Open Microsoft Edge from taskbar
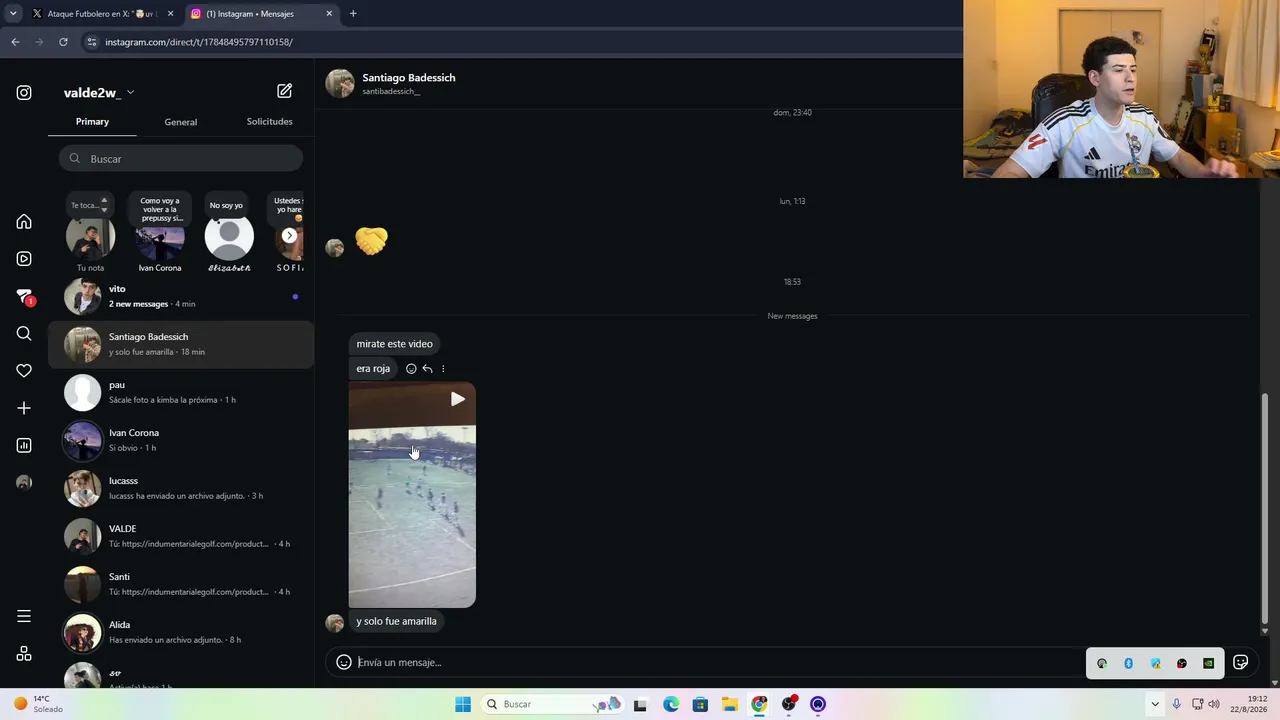Viewport: 1280px width, 720px height. pyautogui.click(x=671, y=704)
